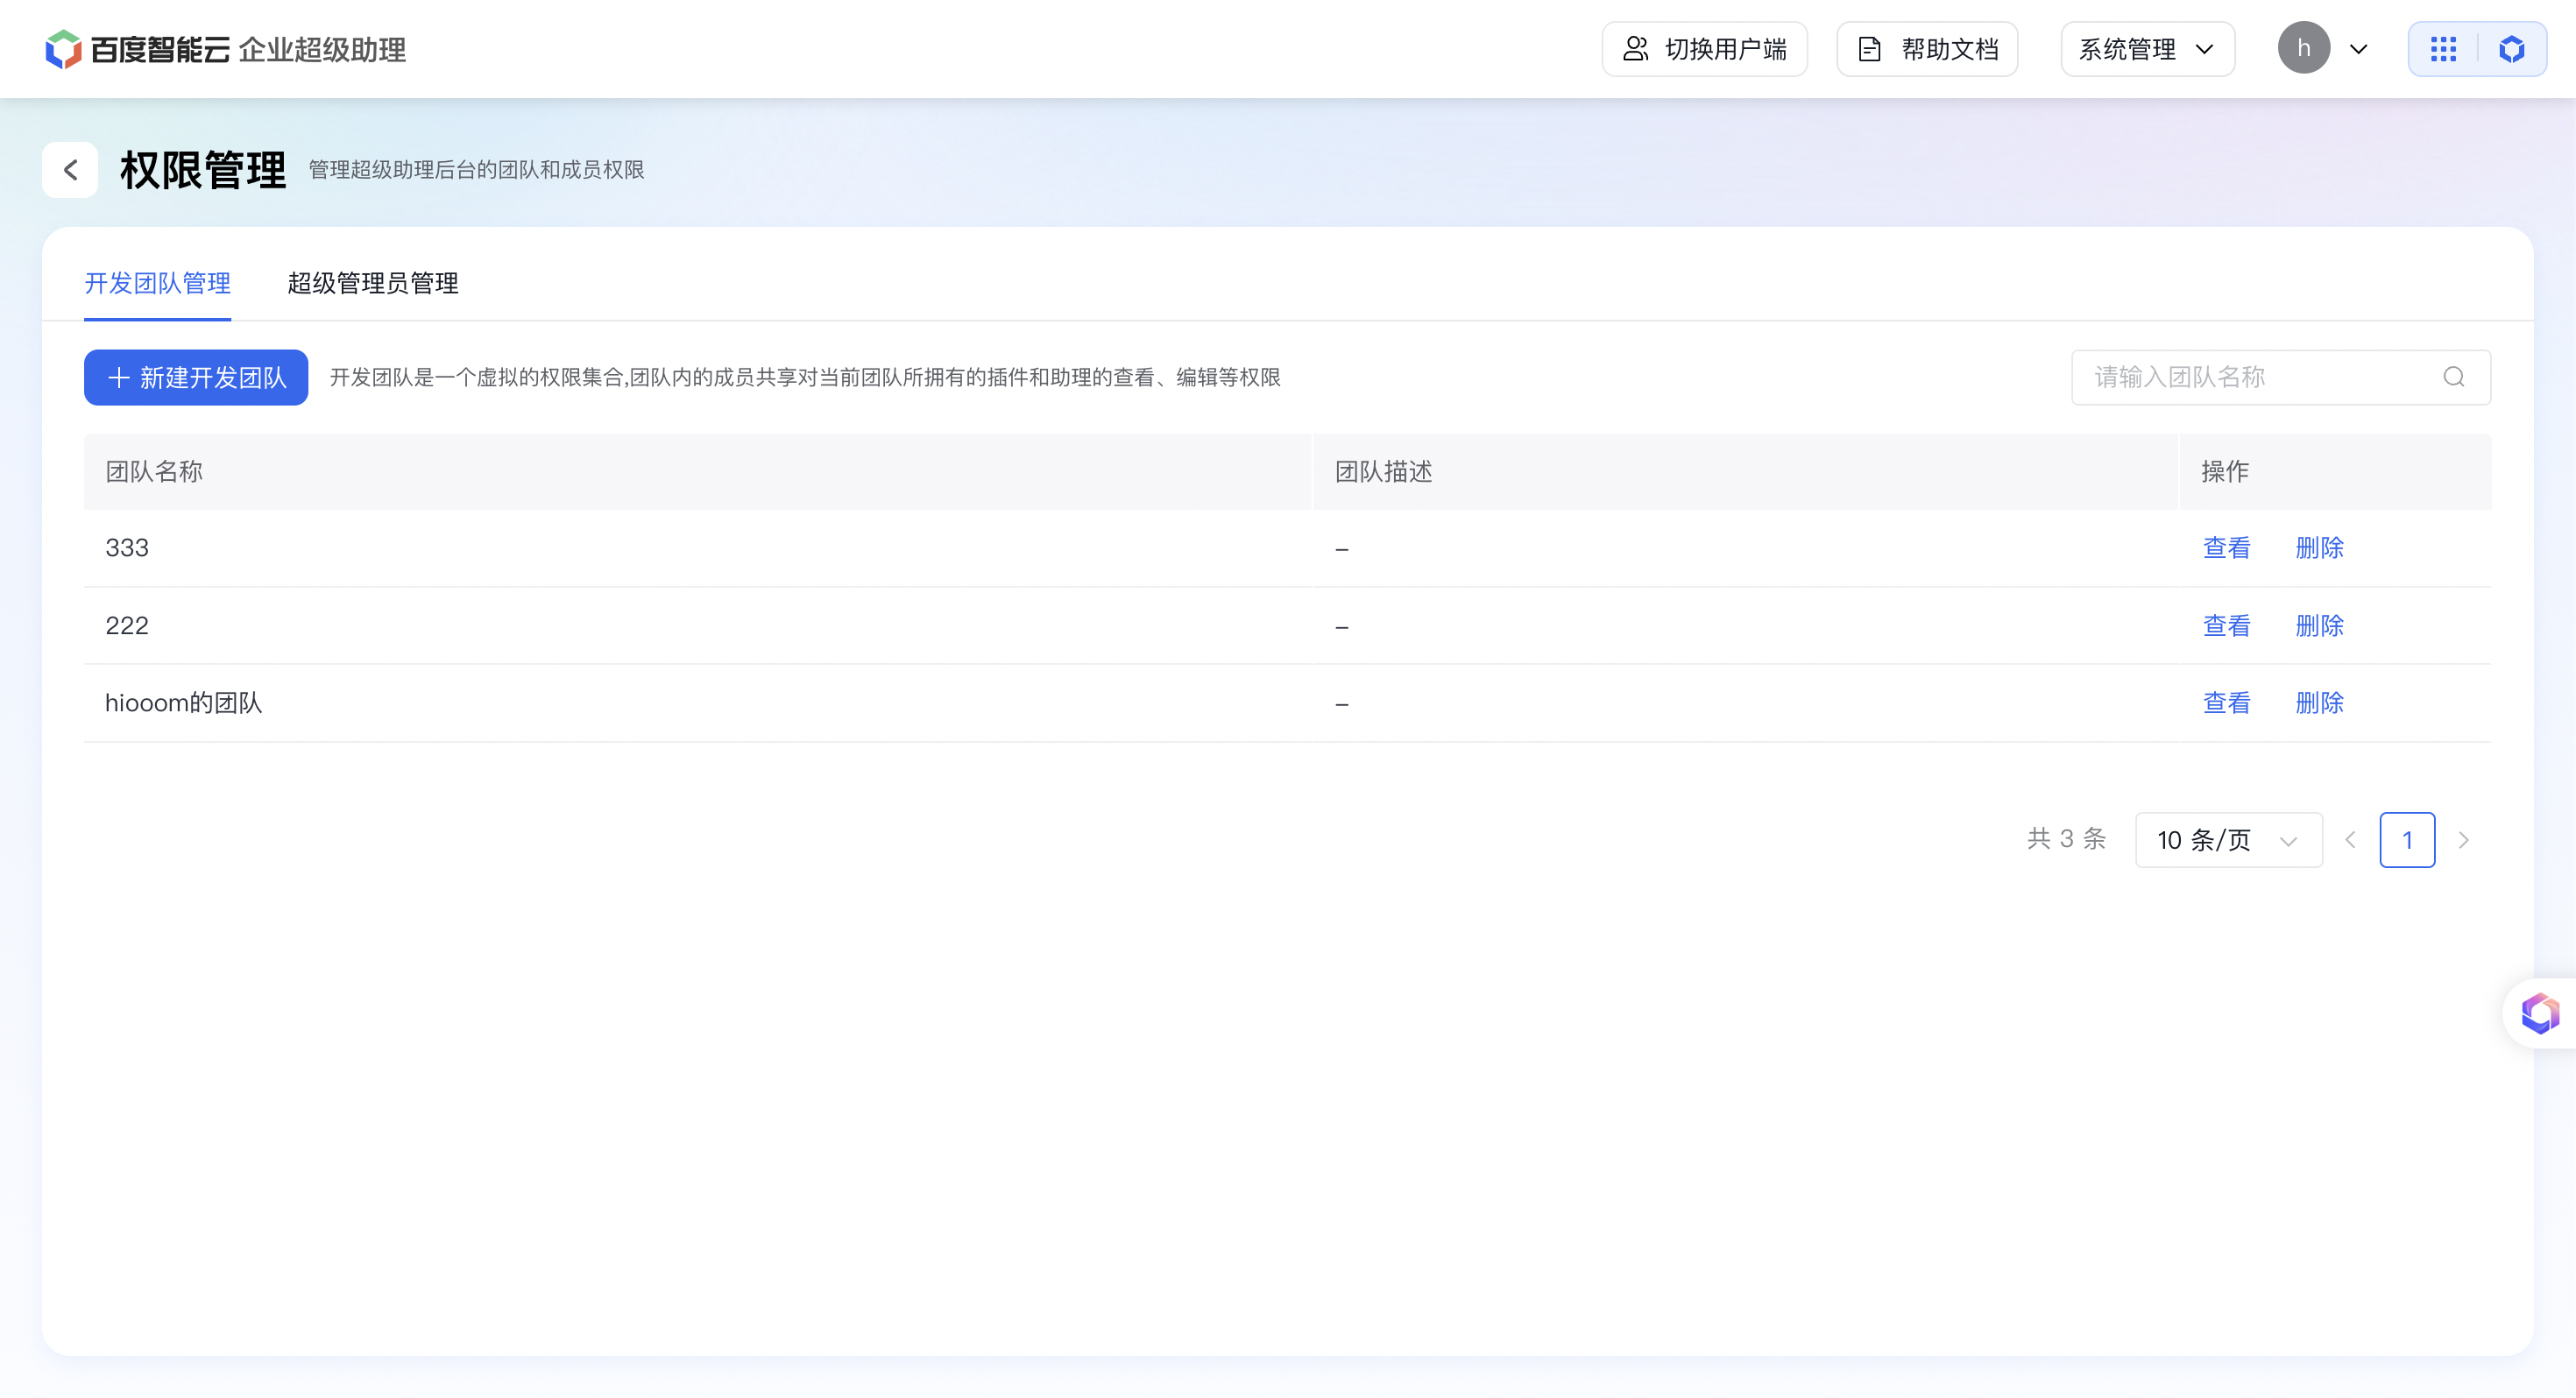Go back using the back arrow button
2576x1398 pixels.
pyautogui.click(x=70, y=170)
